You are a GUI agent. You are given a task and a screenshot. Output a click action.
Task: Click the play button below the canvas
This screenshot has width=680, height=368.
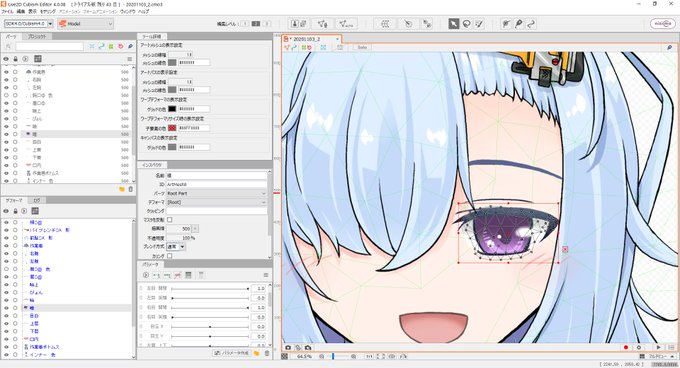(659, 348)
